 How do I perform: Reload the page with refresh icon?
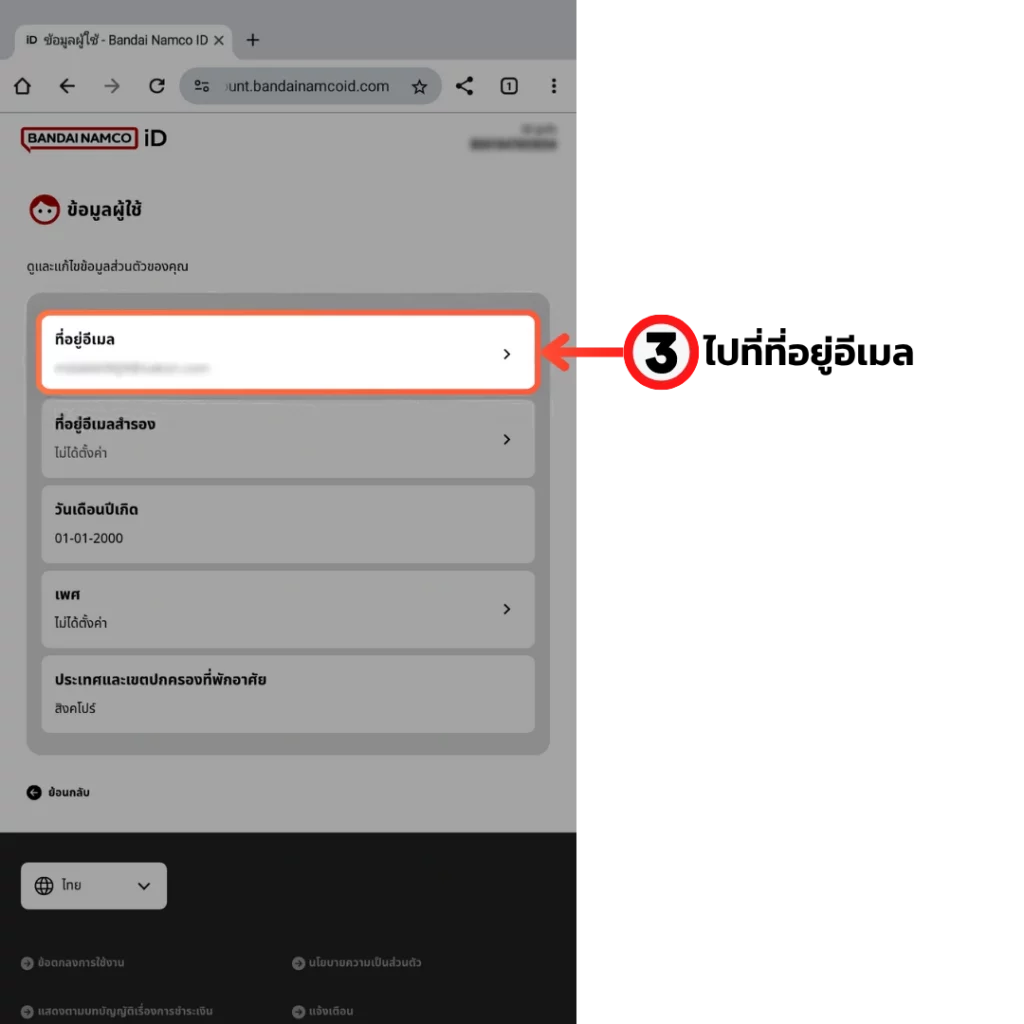(x=157, y=86)
